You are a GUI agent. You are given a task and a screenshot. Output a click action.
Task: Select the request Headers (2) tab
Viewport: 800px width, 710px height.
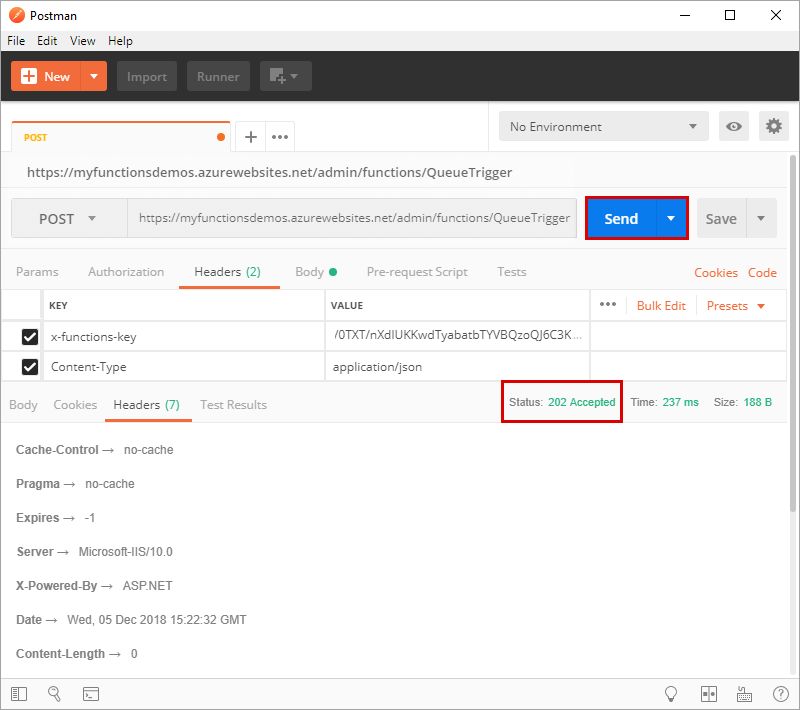click(x=228, y=272)
